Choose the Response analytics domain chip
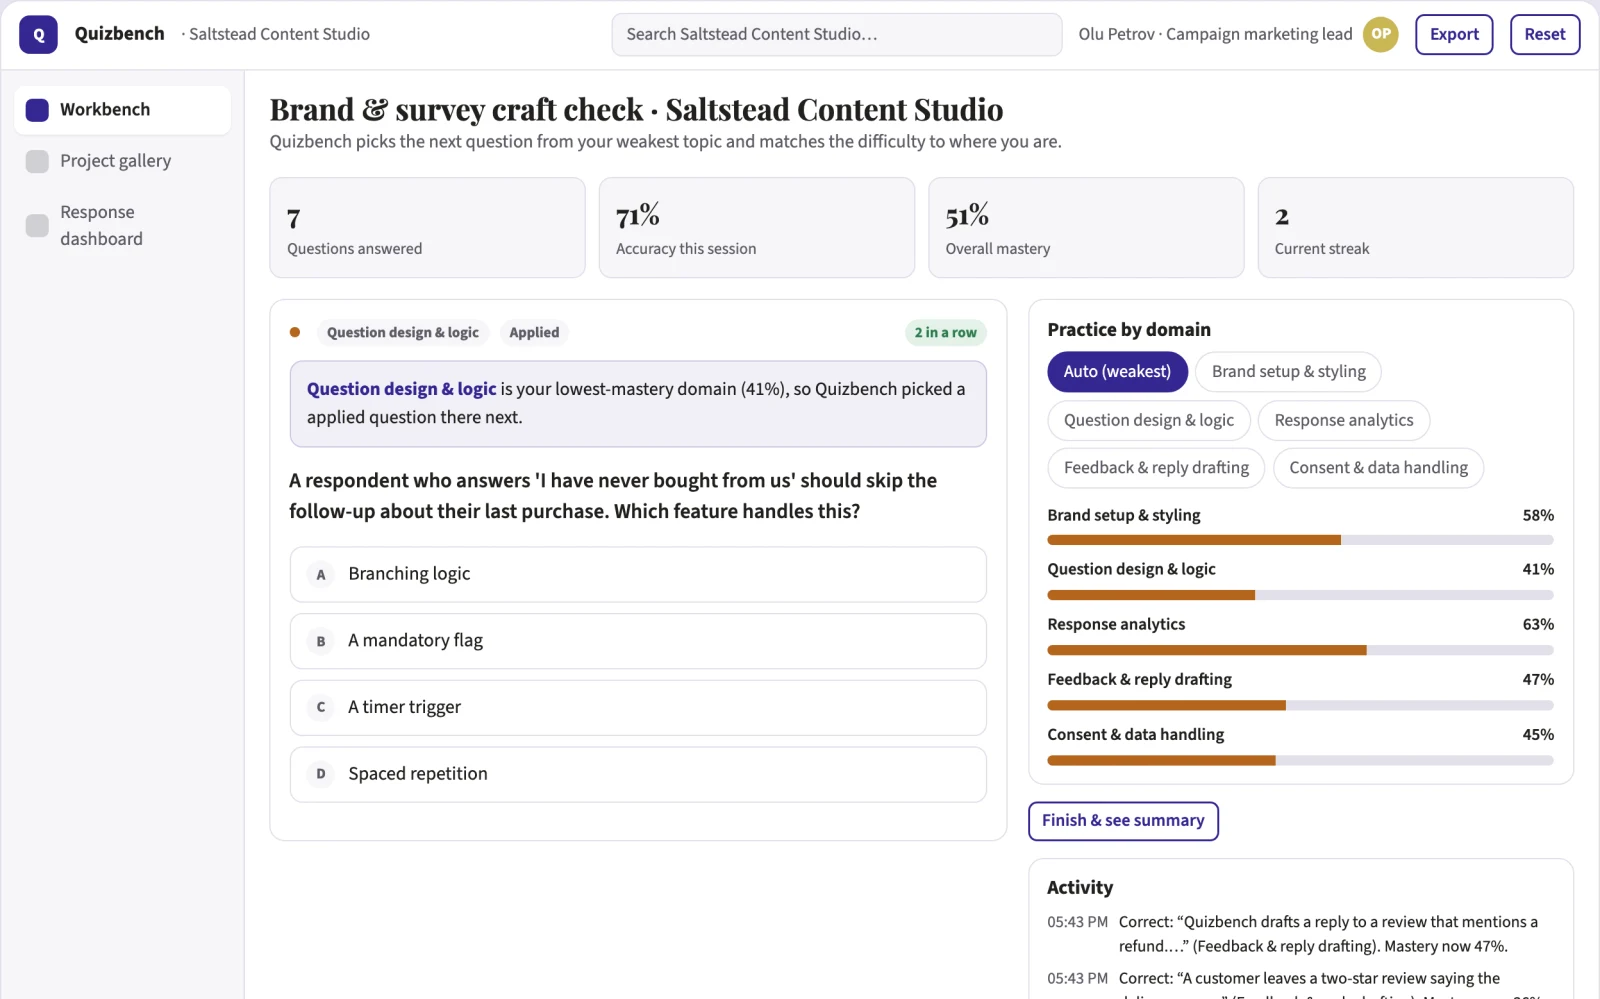This screenshot has width=1600, height=999. [x=1344, y=420]
